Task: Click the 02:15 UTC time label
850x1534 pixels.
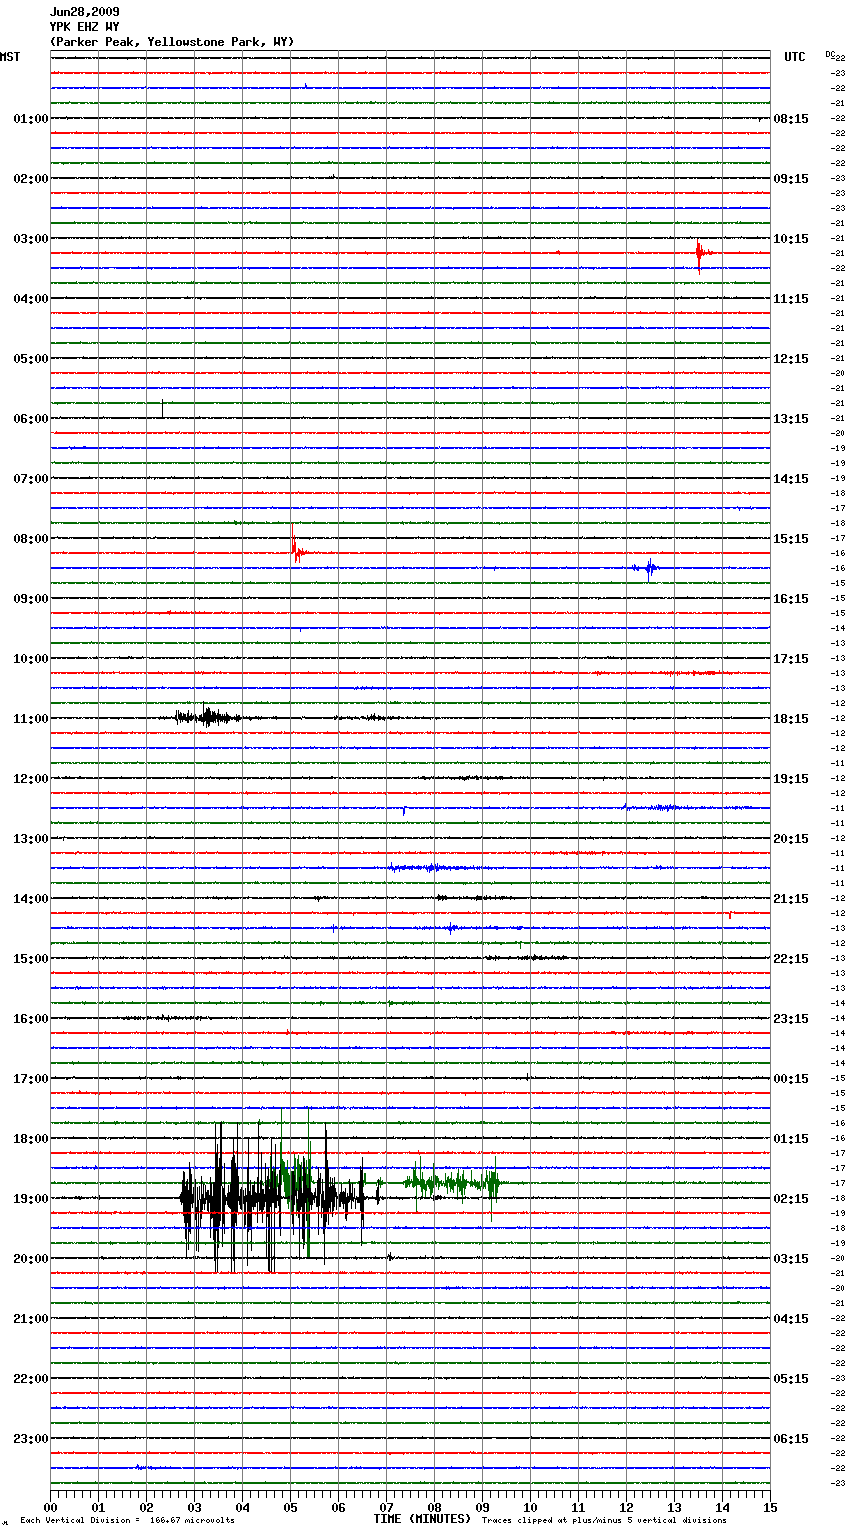Action: coord(791,1199)
